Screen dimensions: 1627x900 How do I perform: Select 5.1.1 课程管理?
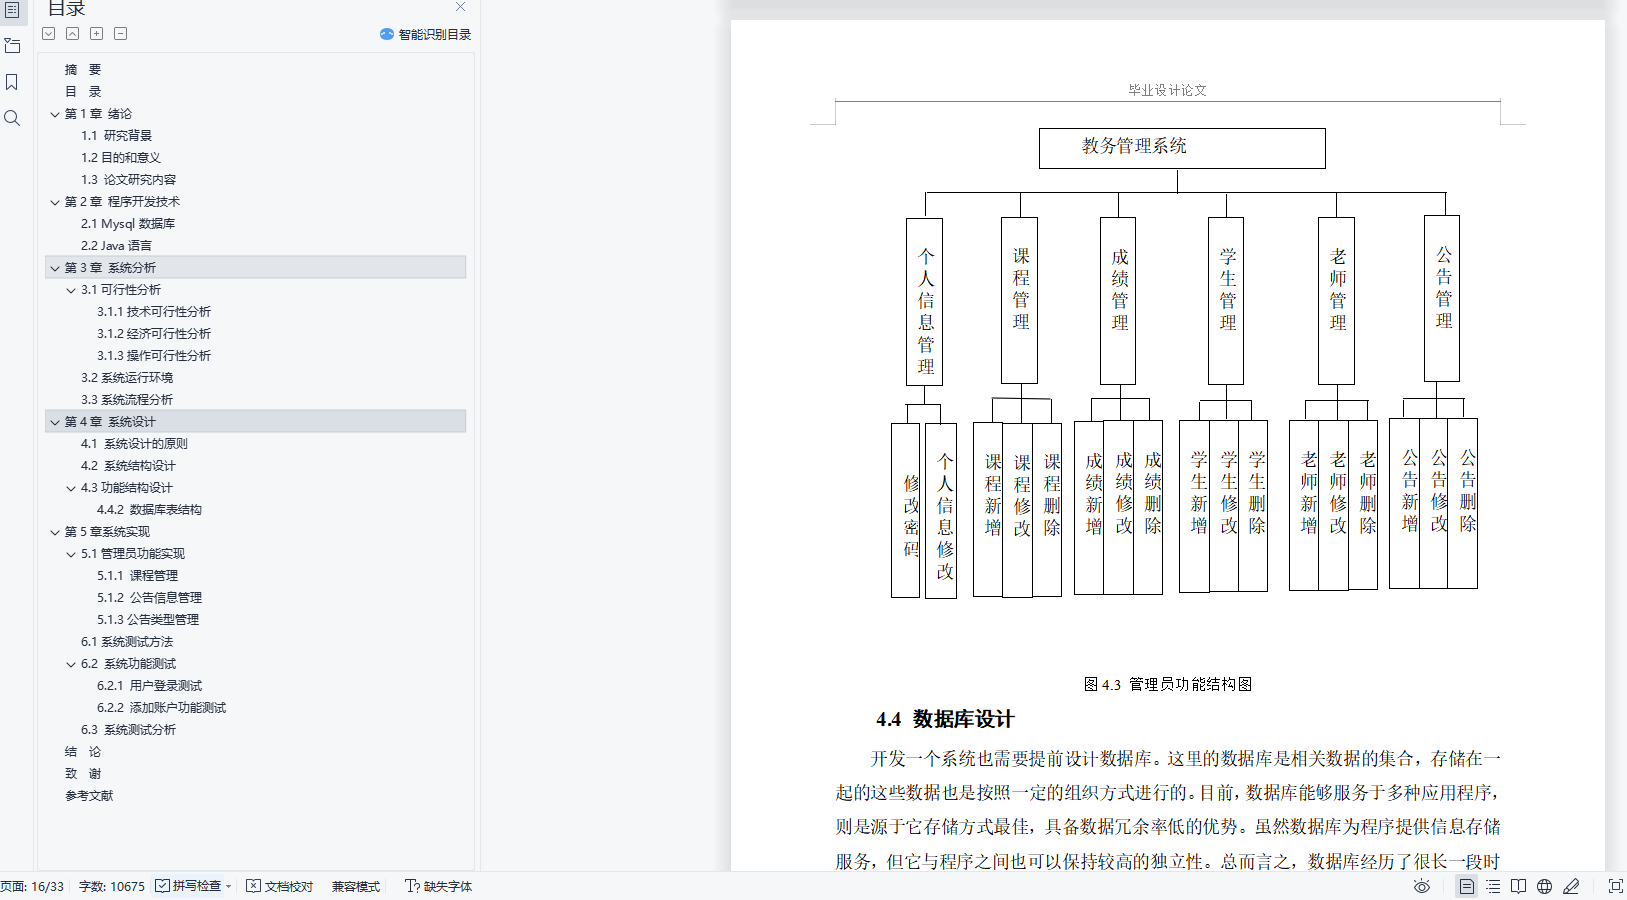point(137,576)
